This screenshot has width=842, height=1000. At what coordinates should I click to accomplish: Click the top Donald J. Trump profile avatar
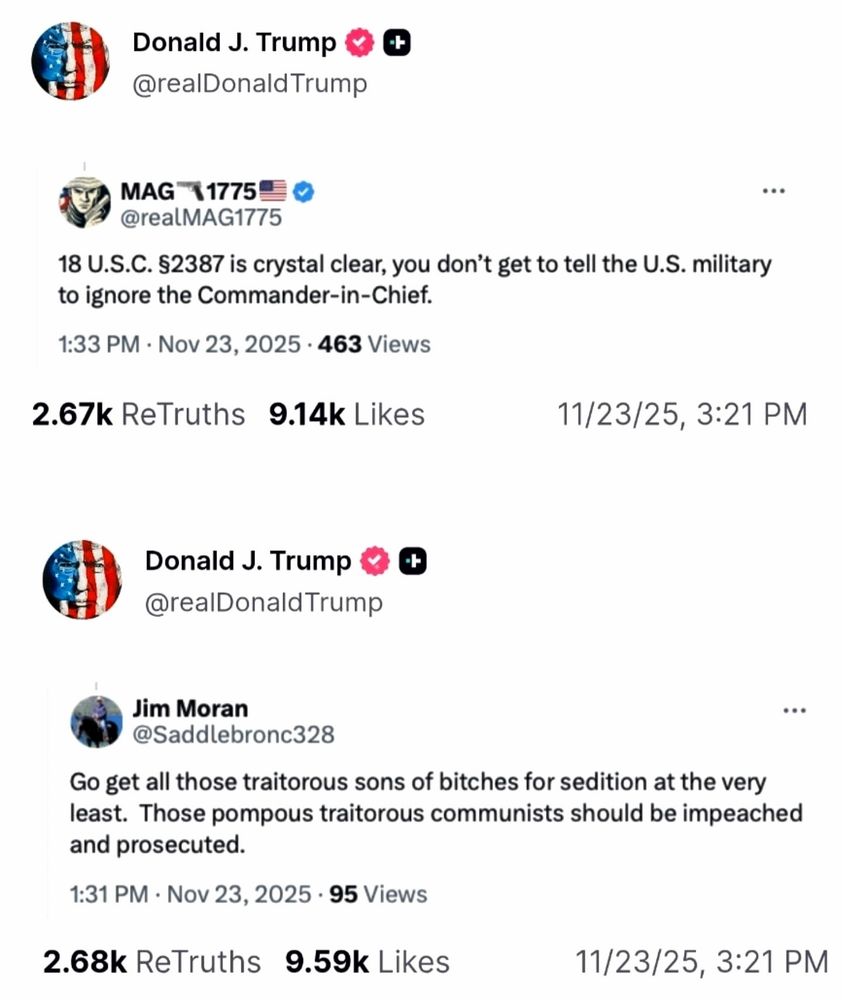tap(70, 61)
